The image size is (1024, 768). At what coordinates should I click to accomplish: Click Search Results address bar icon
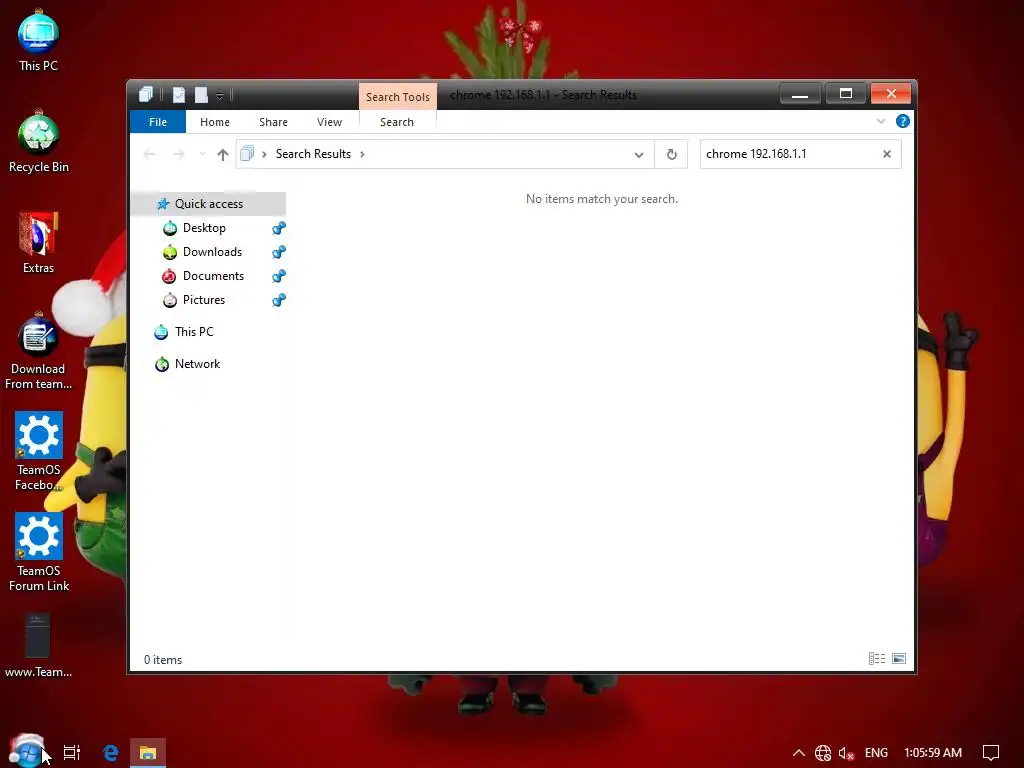[x=247, y=154]
